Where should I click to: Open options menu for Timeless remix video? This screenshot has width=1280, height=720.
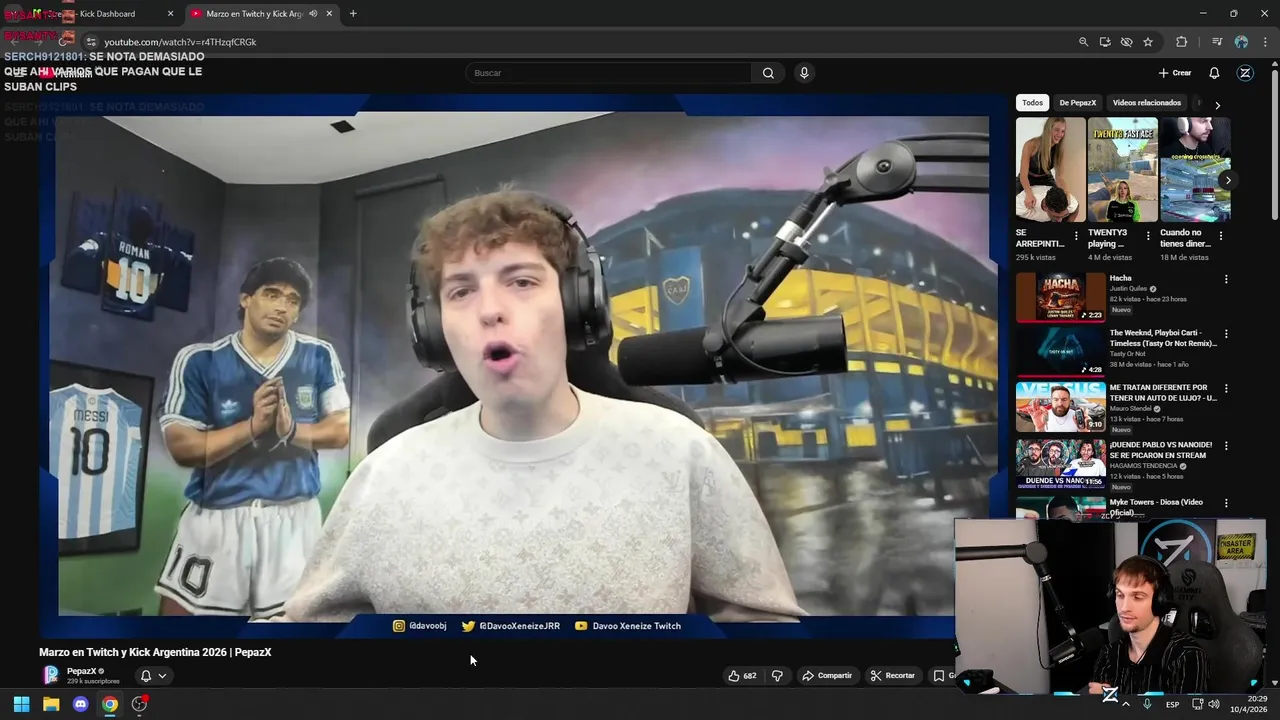coord(1226,334)
